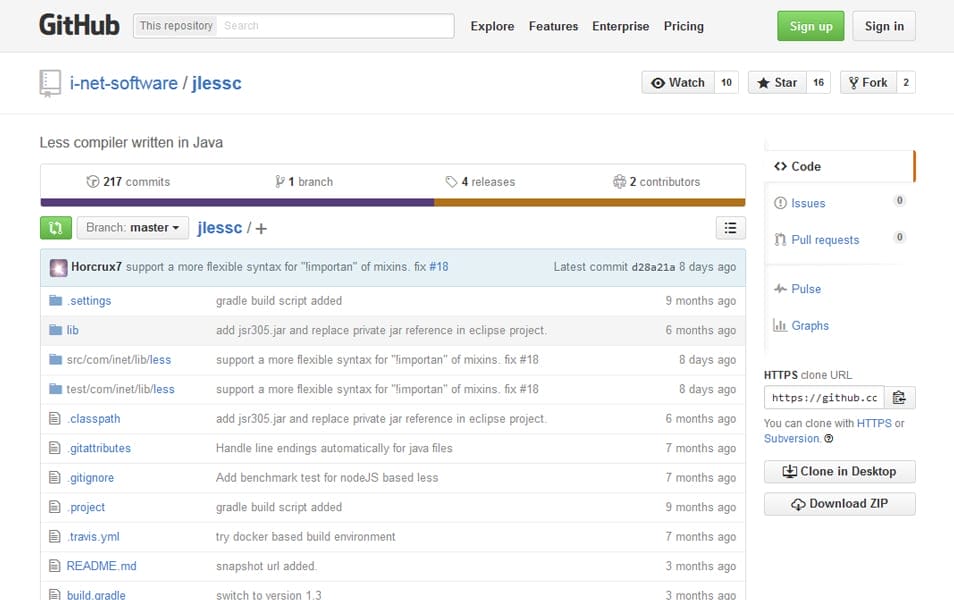Screen dimensions: 954x600
Task: View the 217 commits link
Action: 128,181
